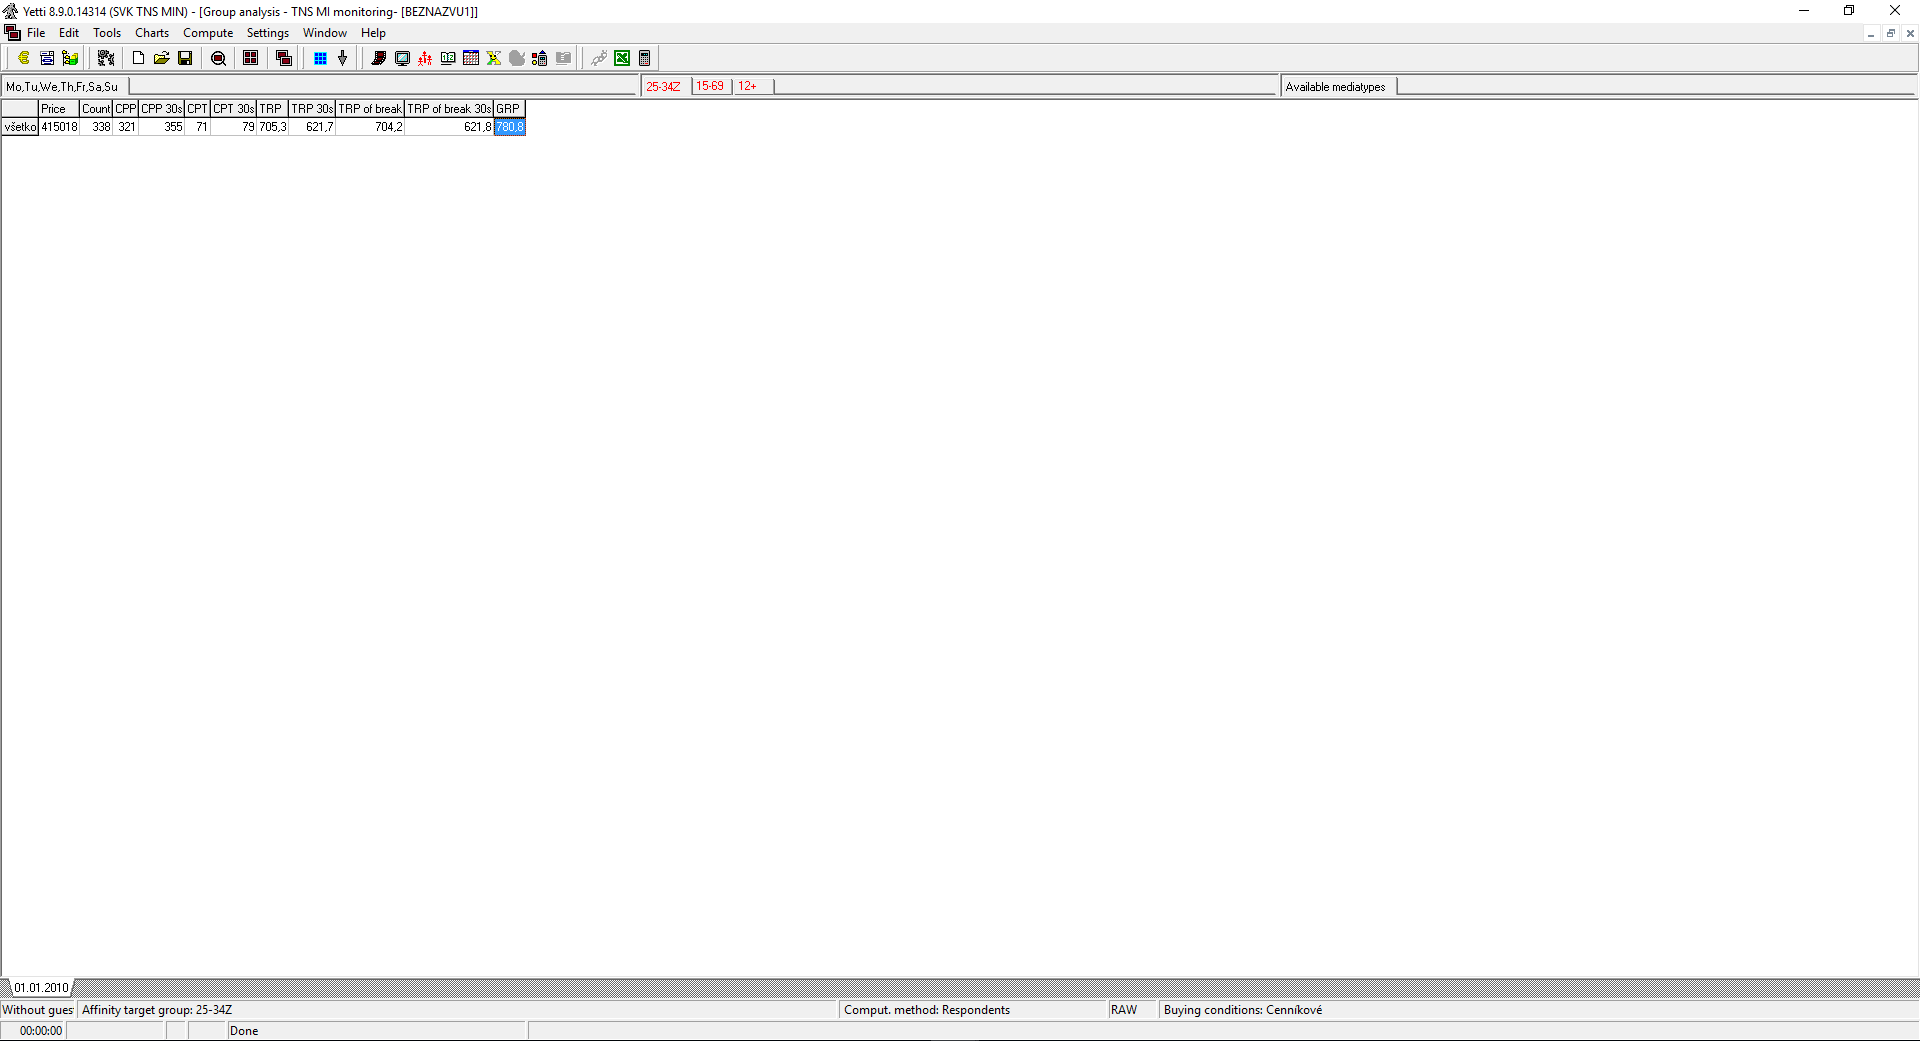Save with the floppy disk icon
This screenshot has height=1041, width=1920.
click(185, 58)
